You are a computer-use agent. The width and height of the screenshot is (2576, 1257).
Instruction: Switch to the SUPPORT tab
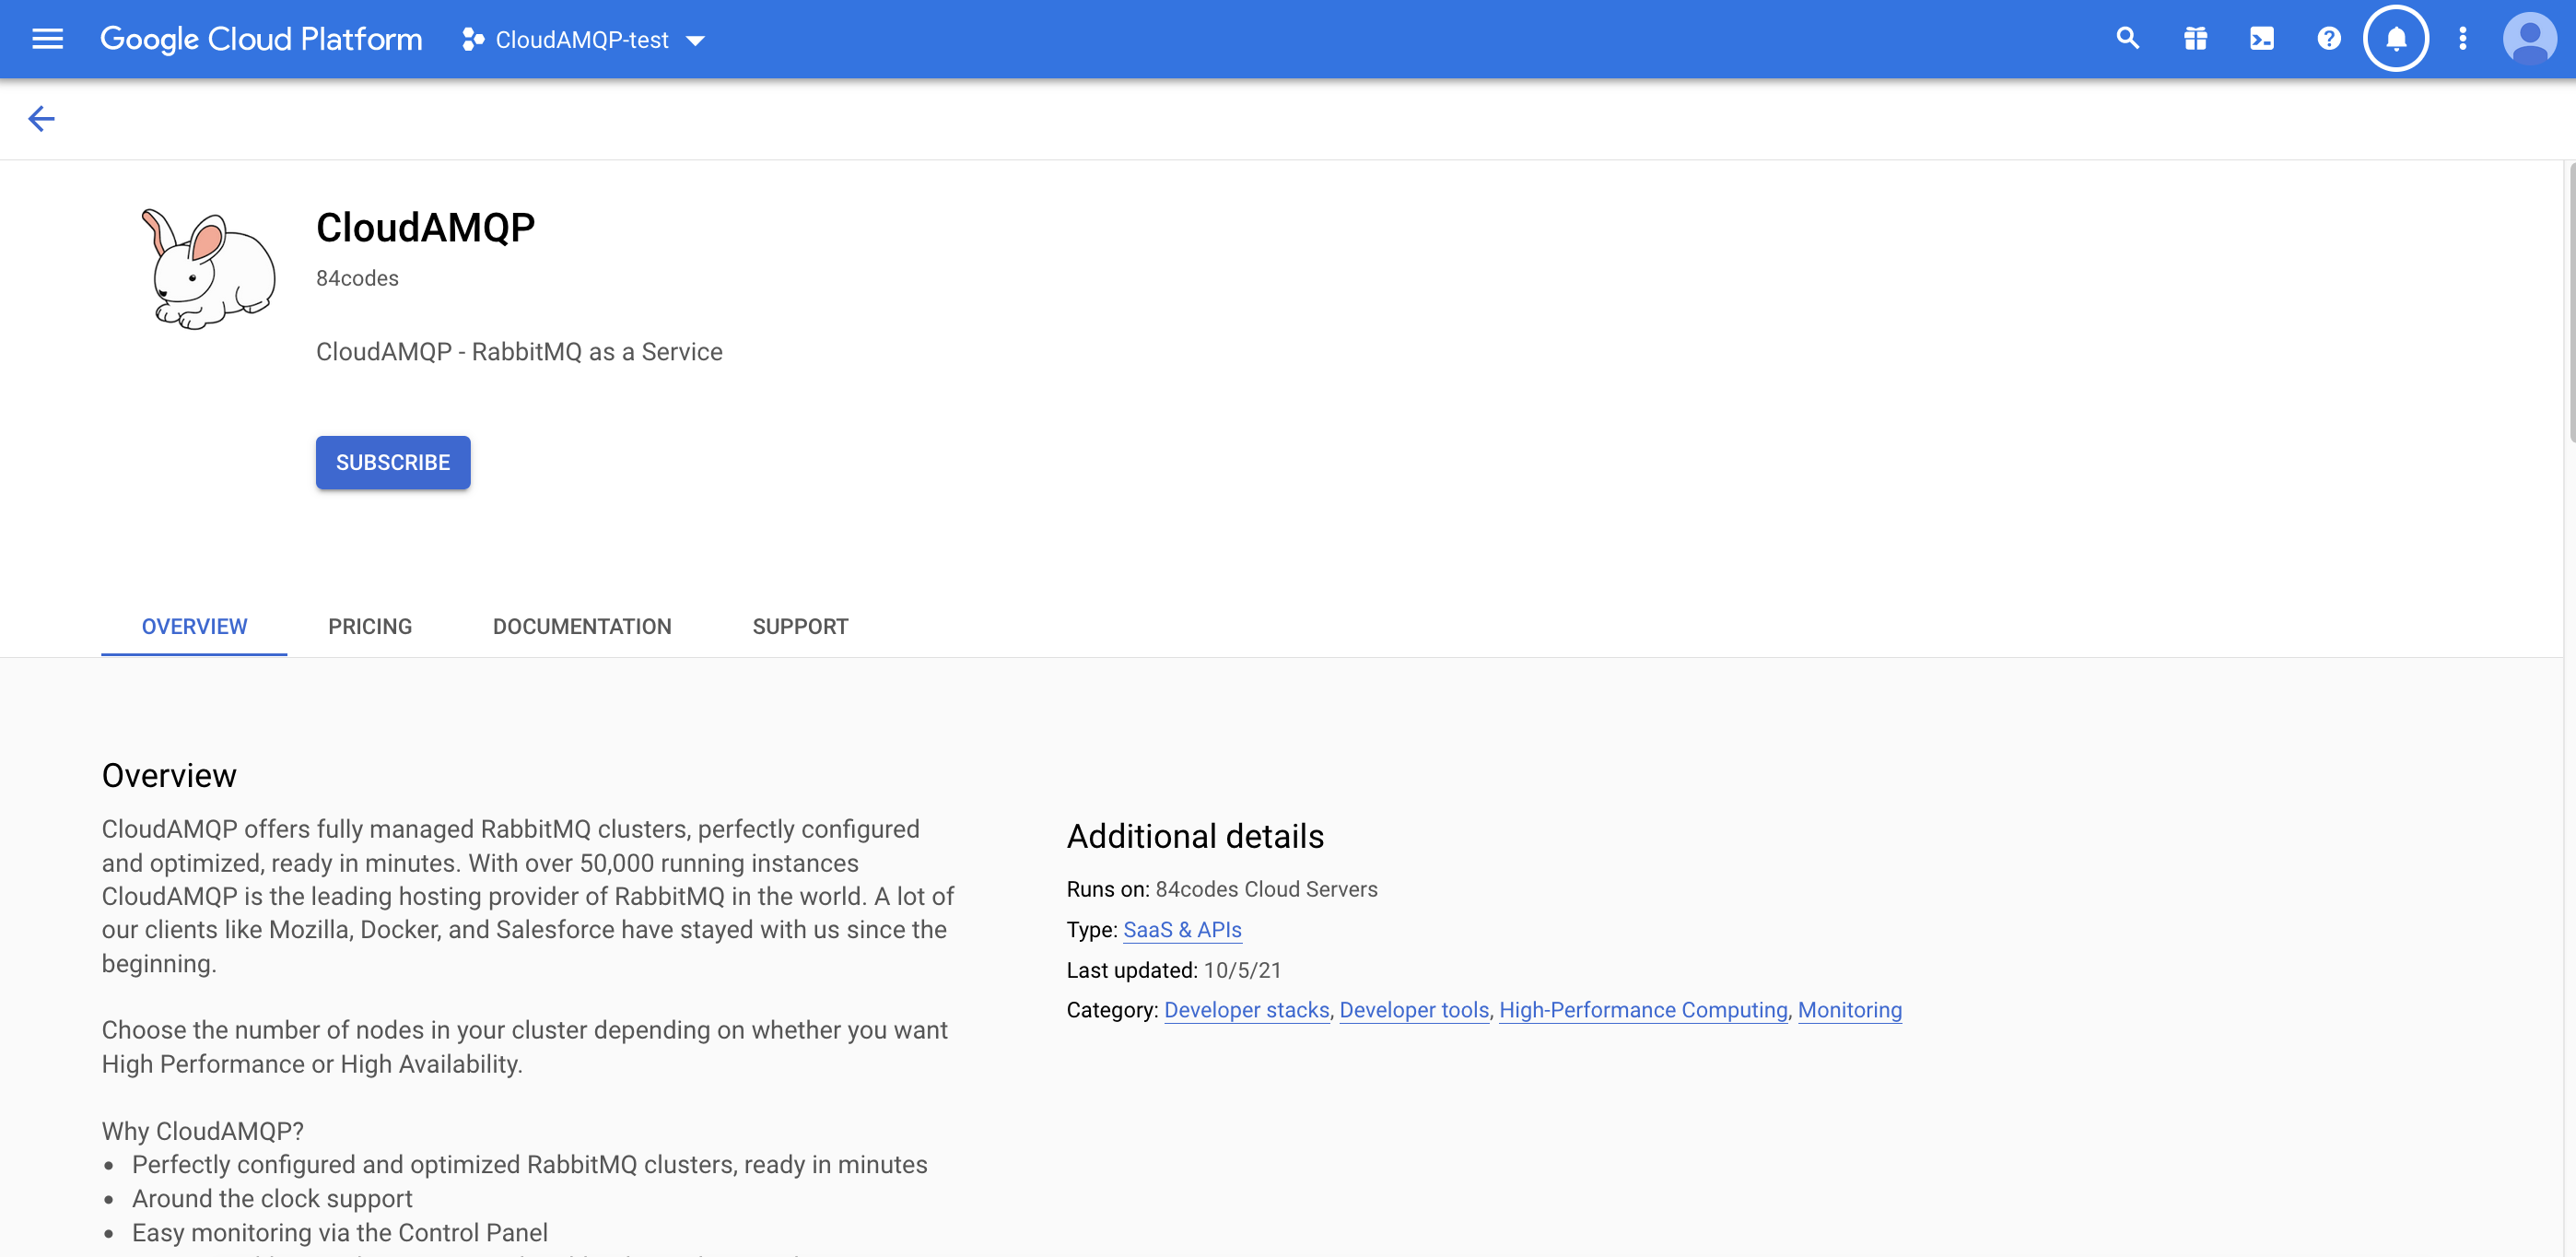[x=800, y=627]
